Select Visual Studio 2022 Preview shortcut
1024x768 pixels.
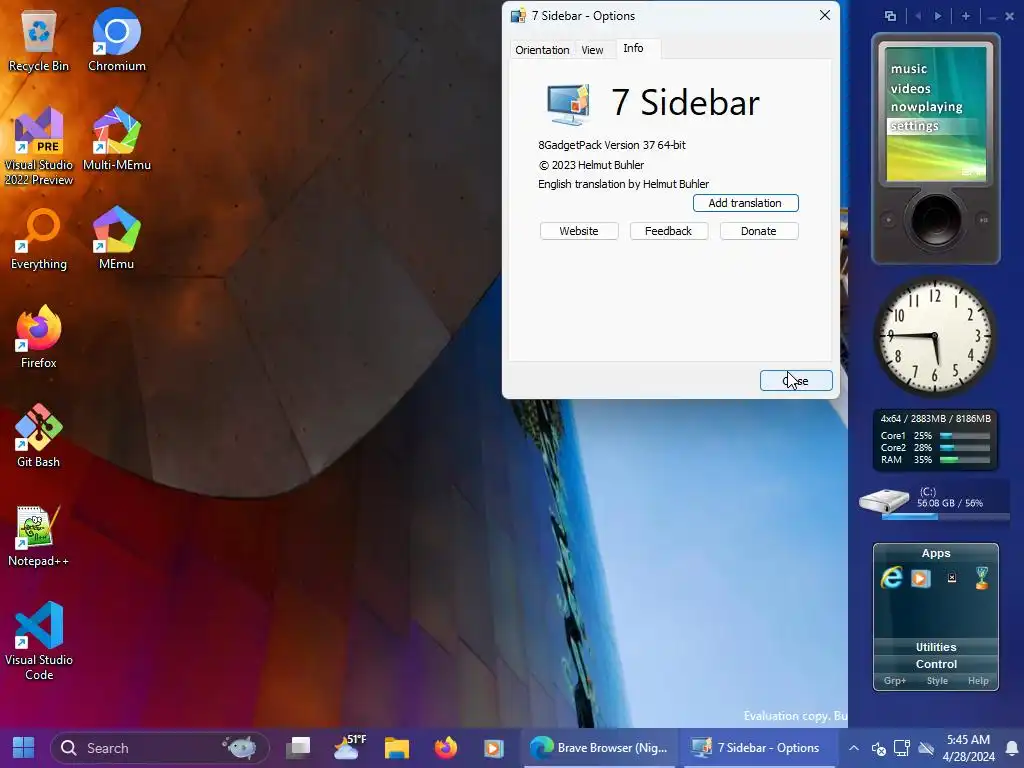coord(39,146)
